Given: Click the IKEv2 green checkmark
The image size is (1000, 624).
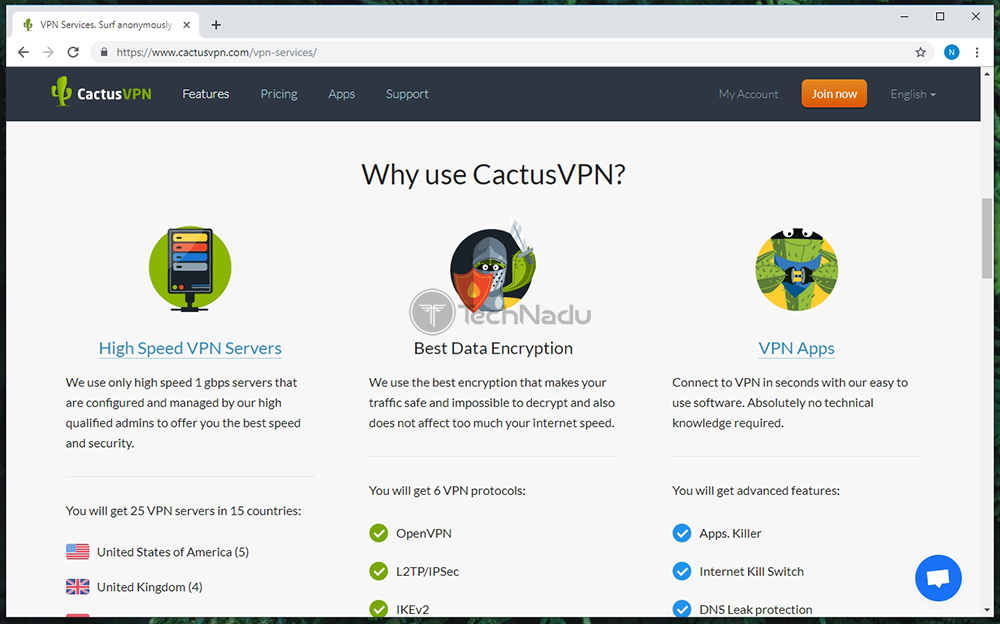Looking at the screenshot, I should 378,609.
